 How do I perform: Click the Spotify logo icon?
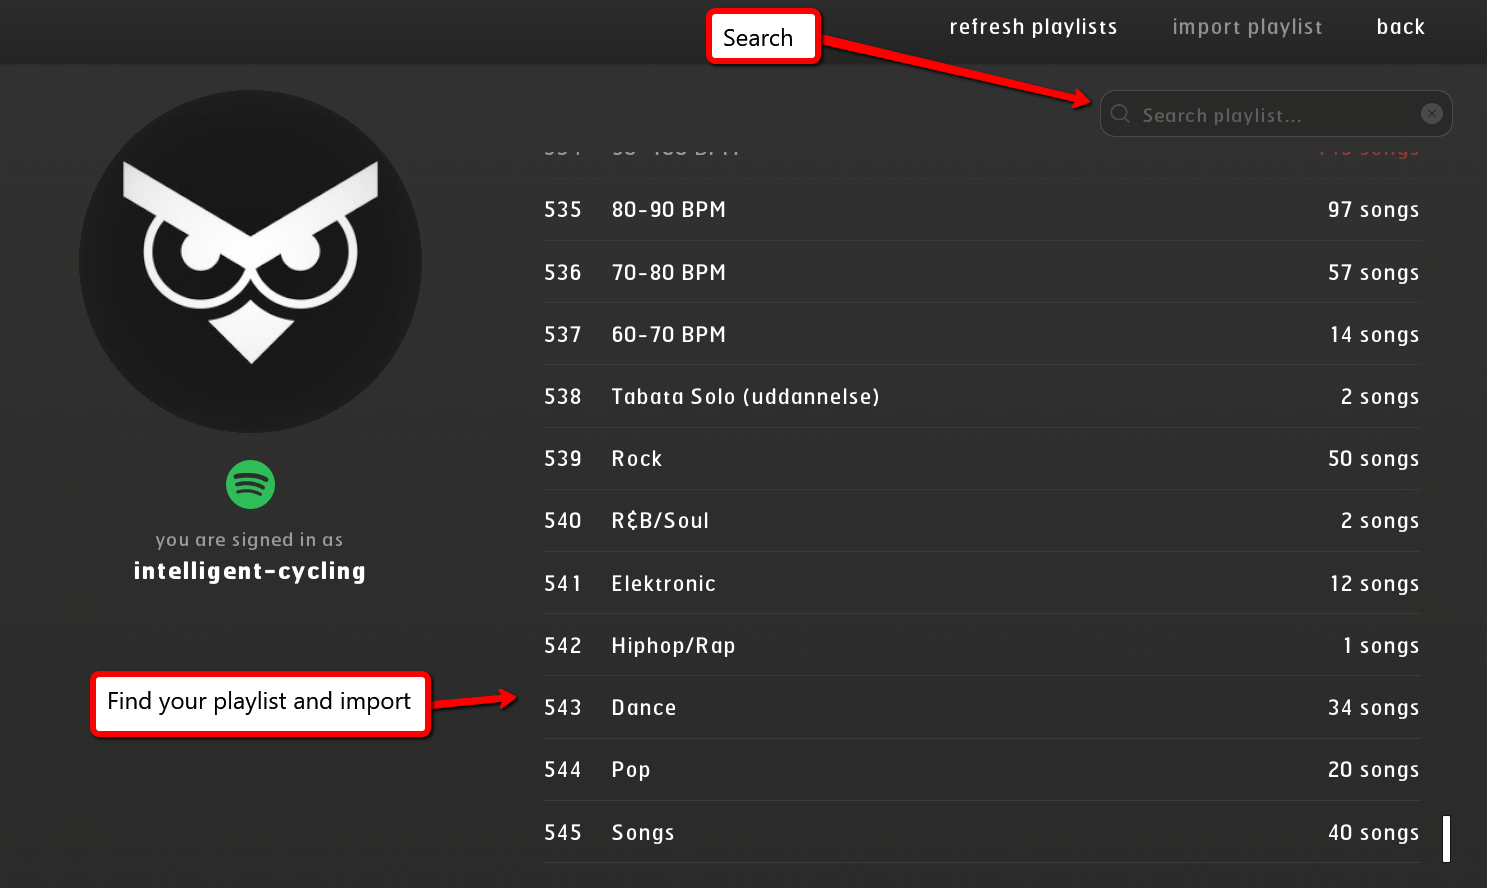[x=250, y=485]
